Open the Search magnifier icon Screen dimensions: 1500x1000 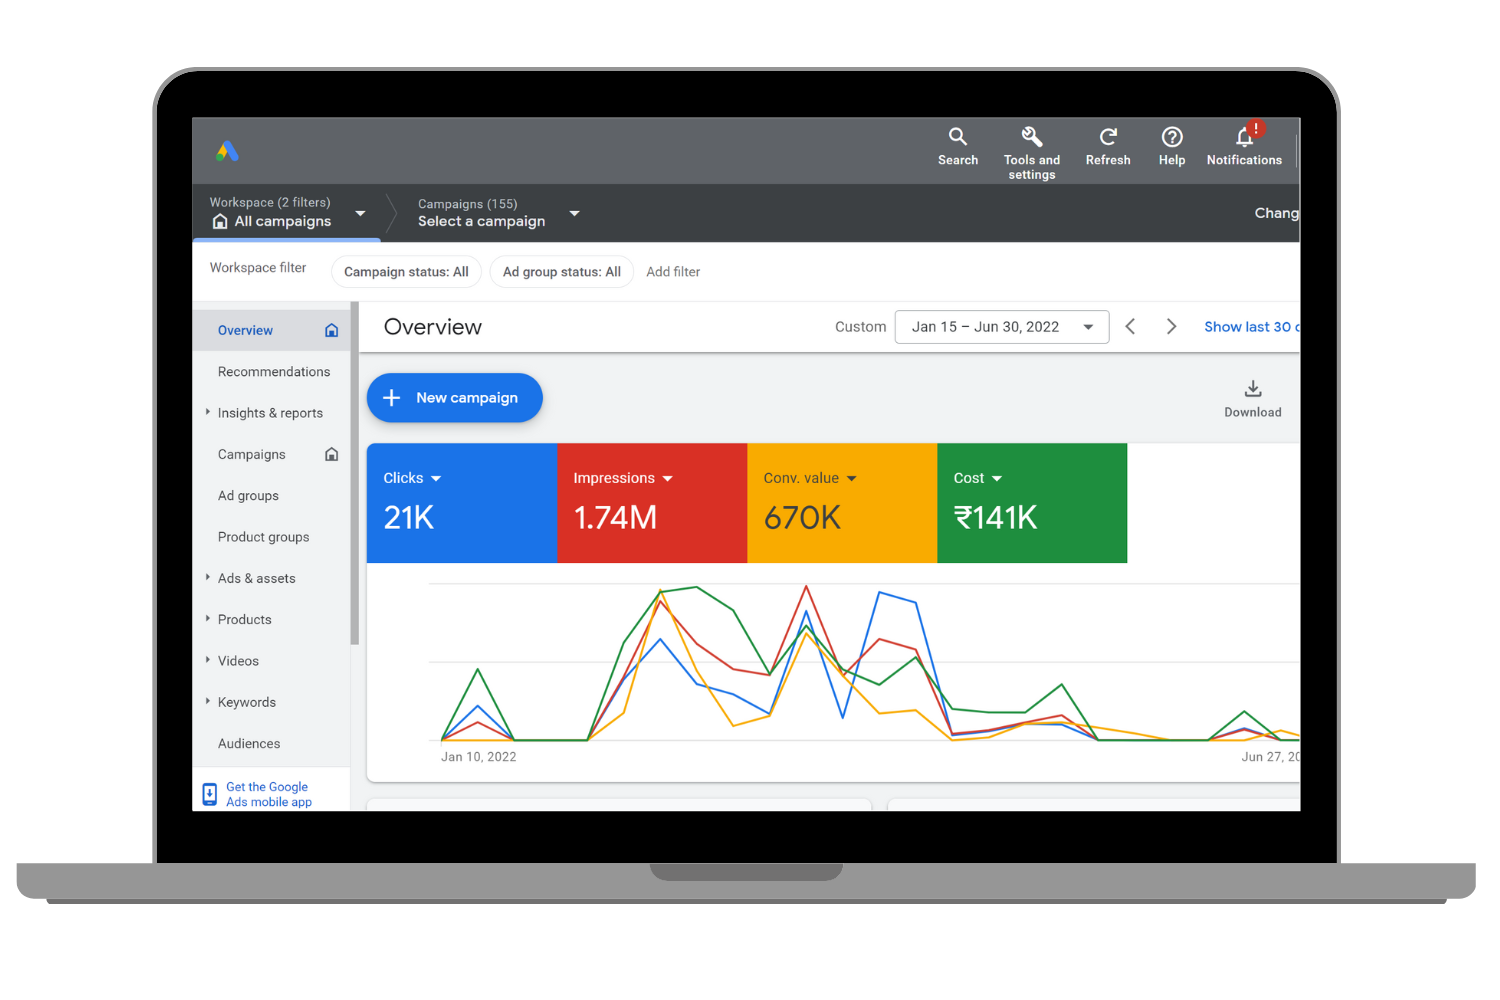coord(957,137)
